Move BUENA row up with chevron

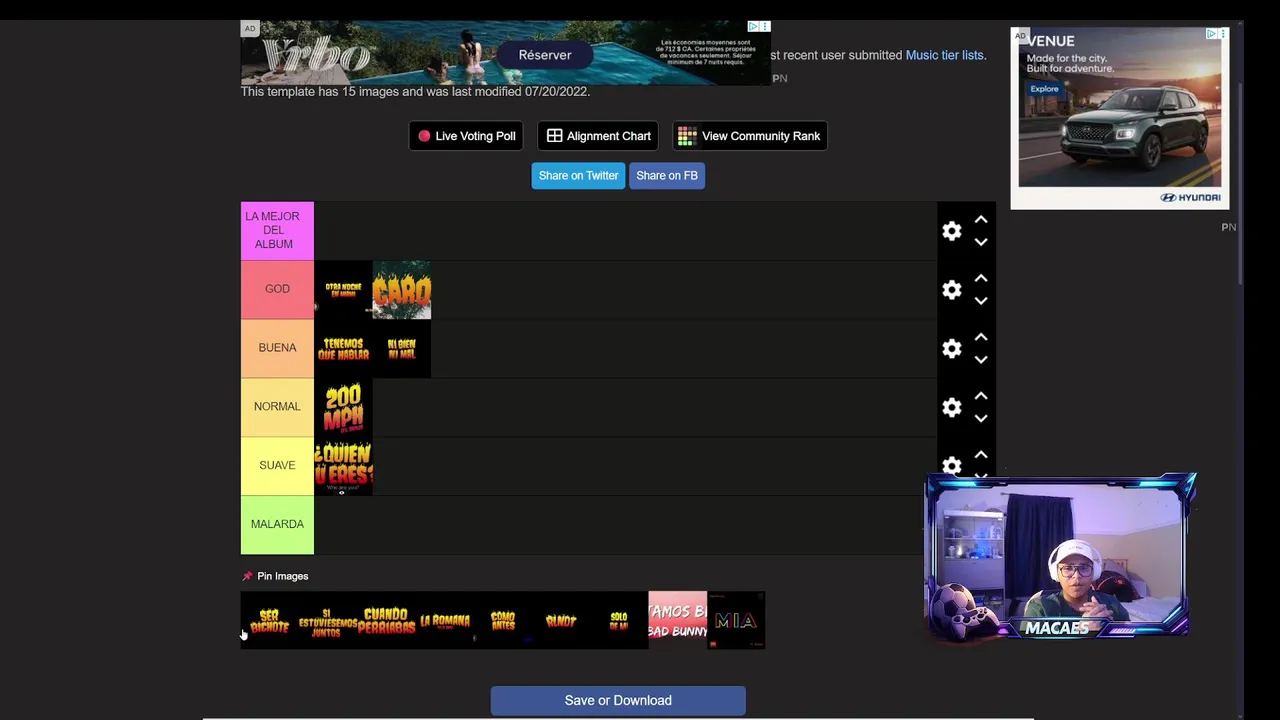[981, 338]
